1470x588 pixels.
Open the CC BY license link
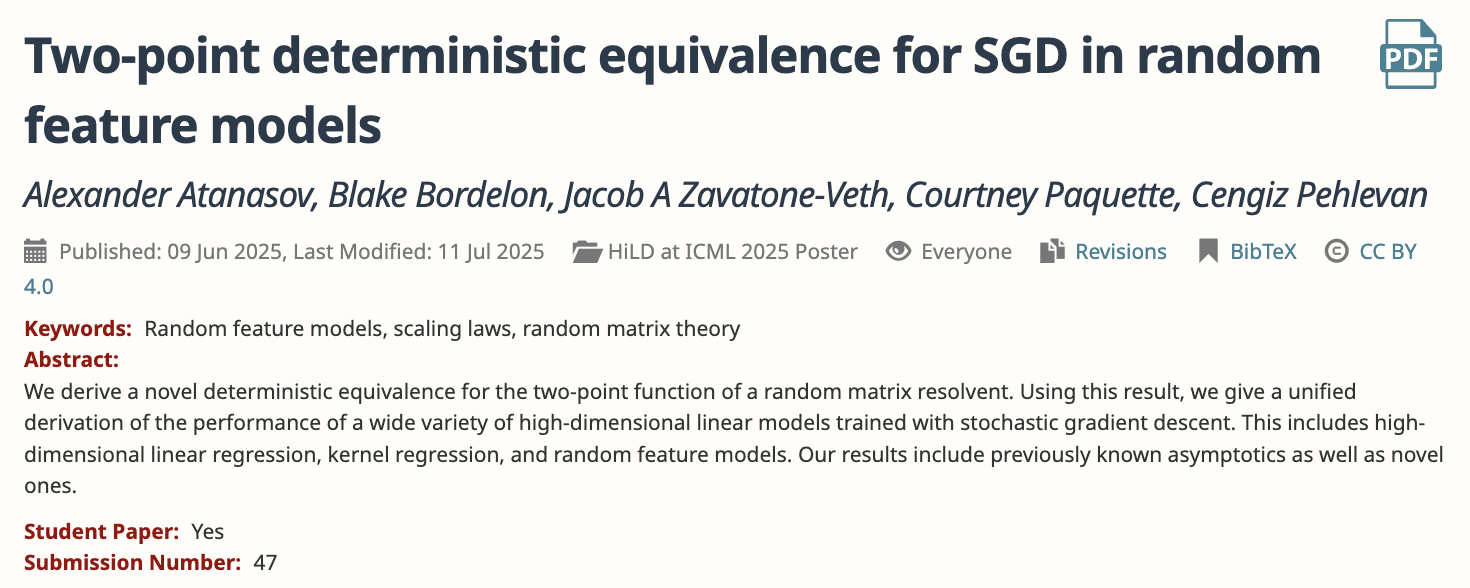click(1388, 251)
